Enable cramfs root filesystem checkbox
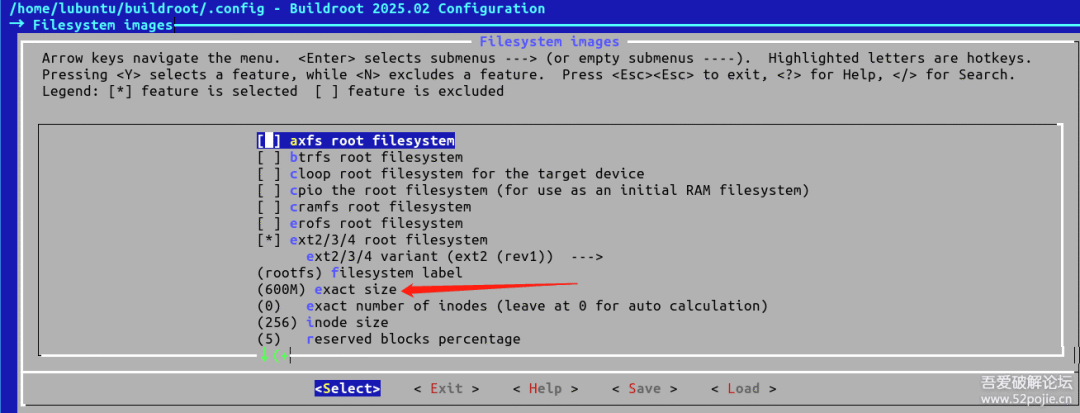 269,207
